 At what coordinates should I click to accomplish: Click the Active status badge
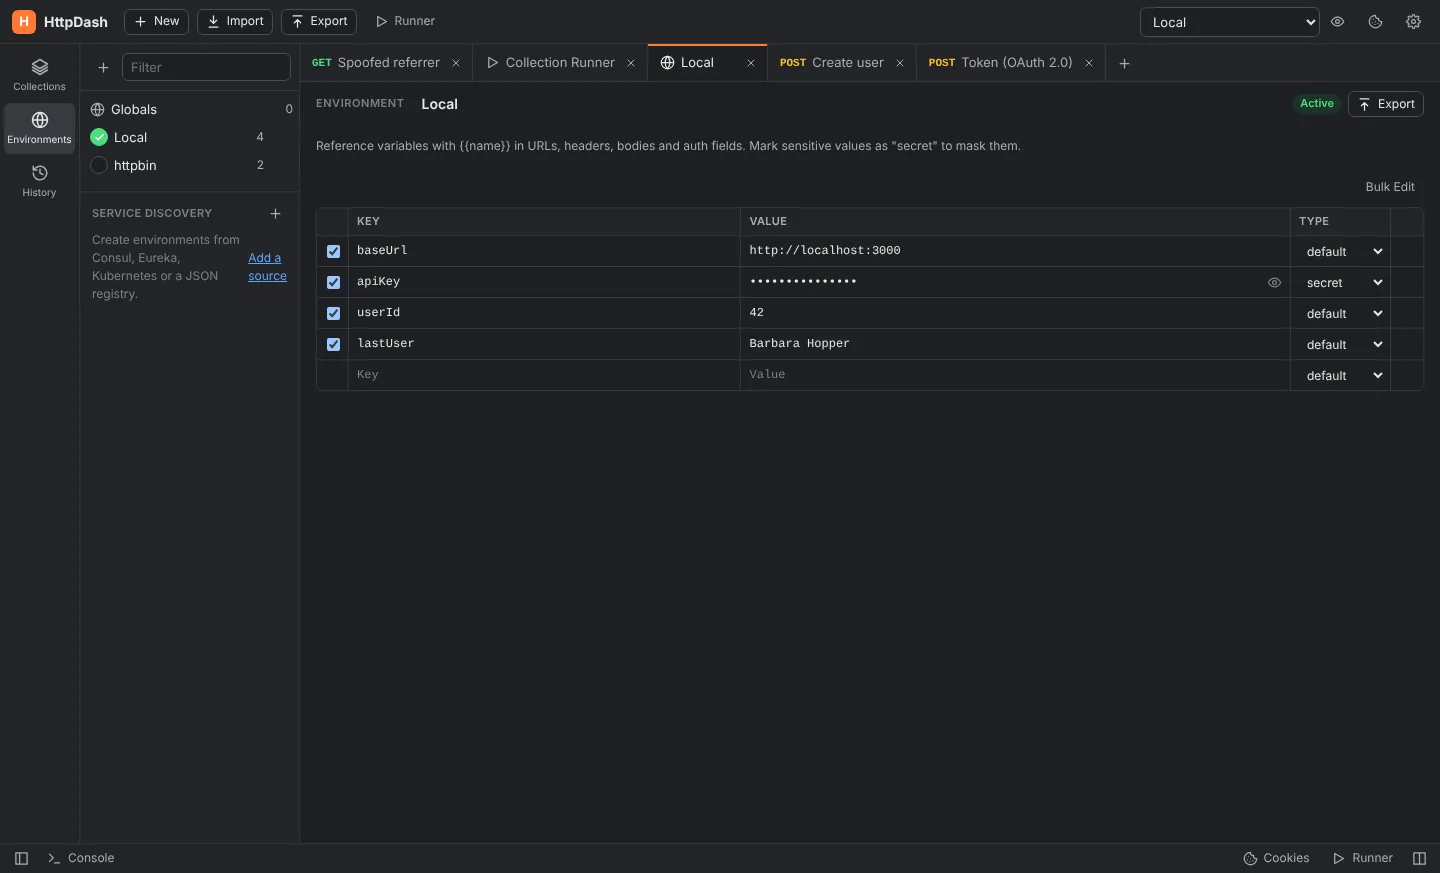click(x=1316, y=104)
